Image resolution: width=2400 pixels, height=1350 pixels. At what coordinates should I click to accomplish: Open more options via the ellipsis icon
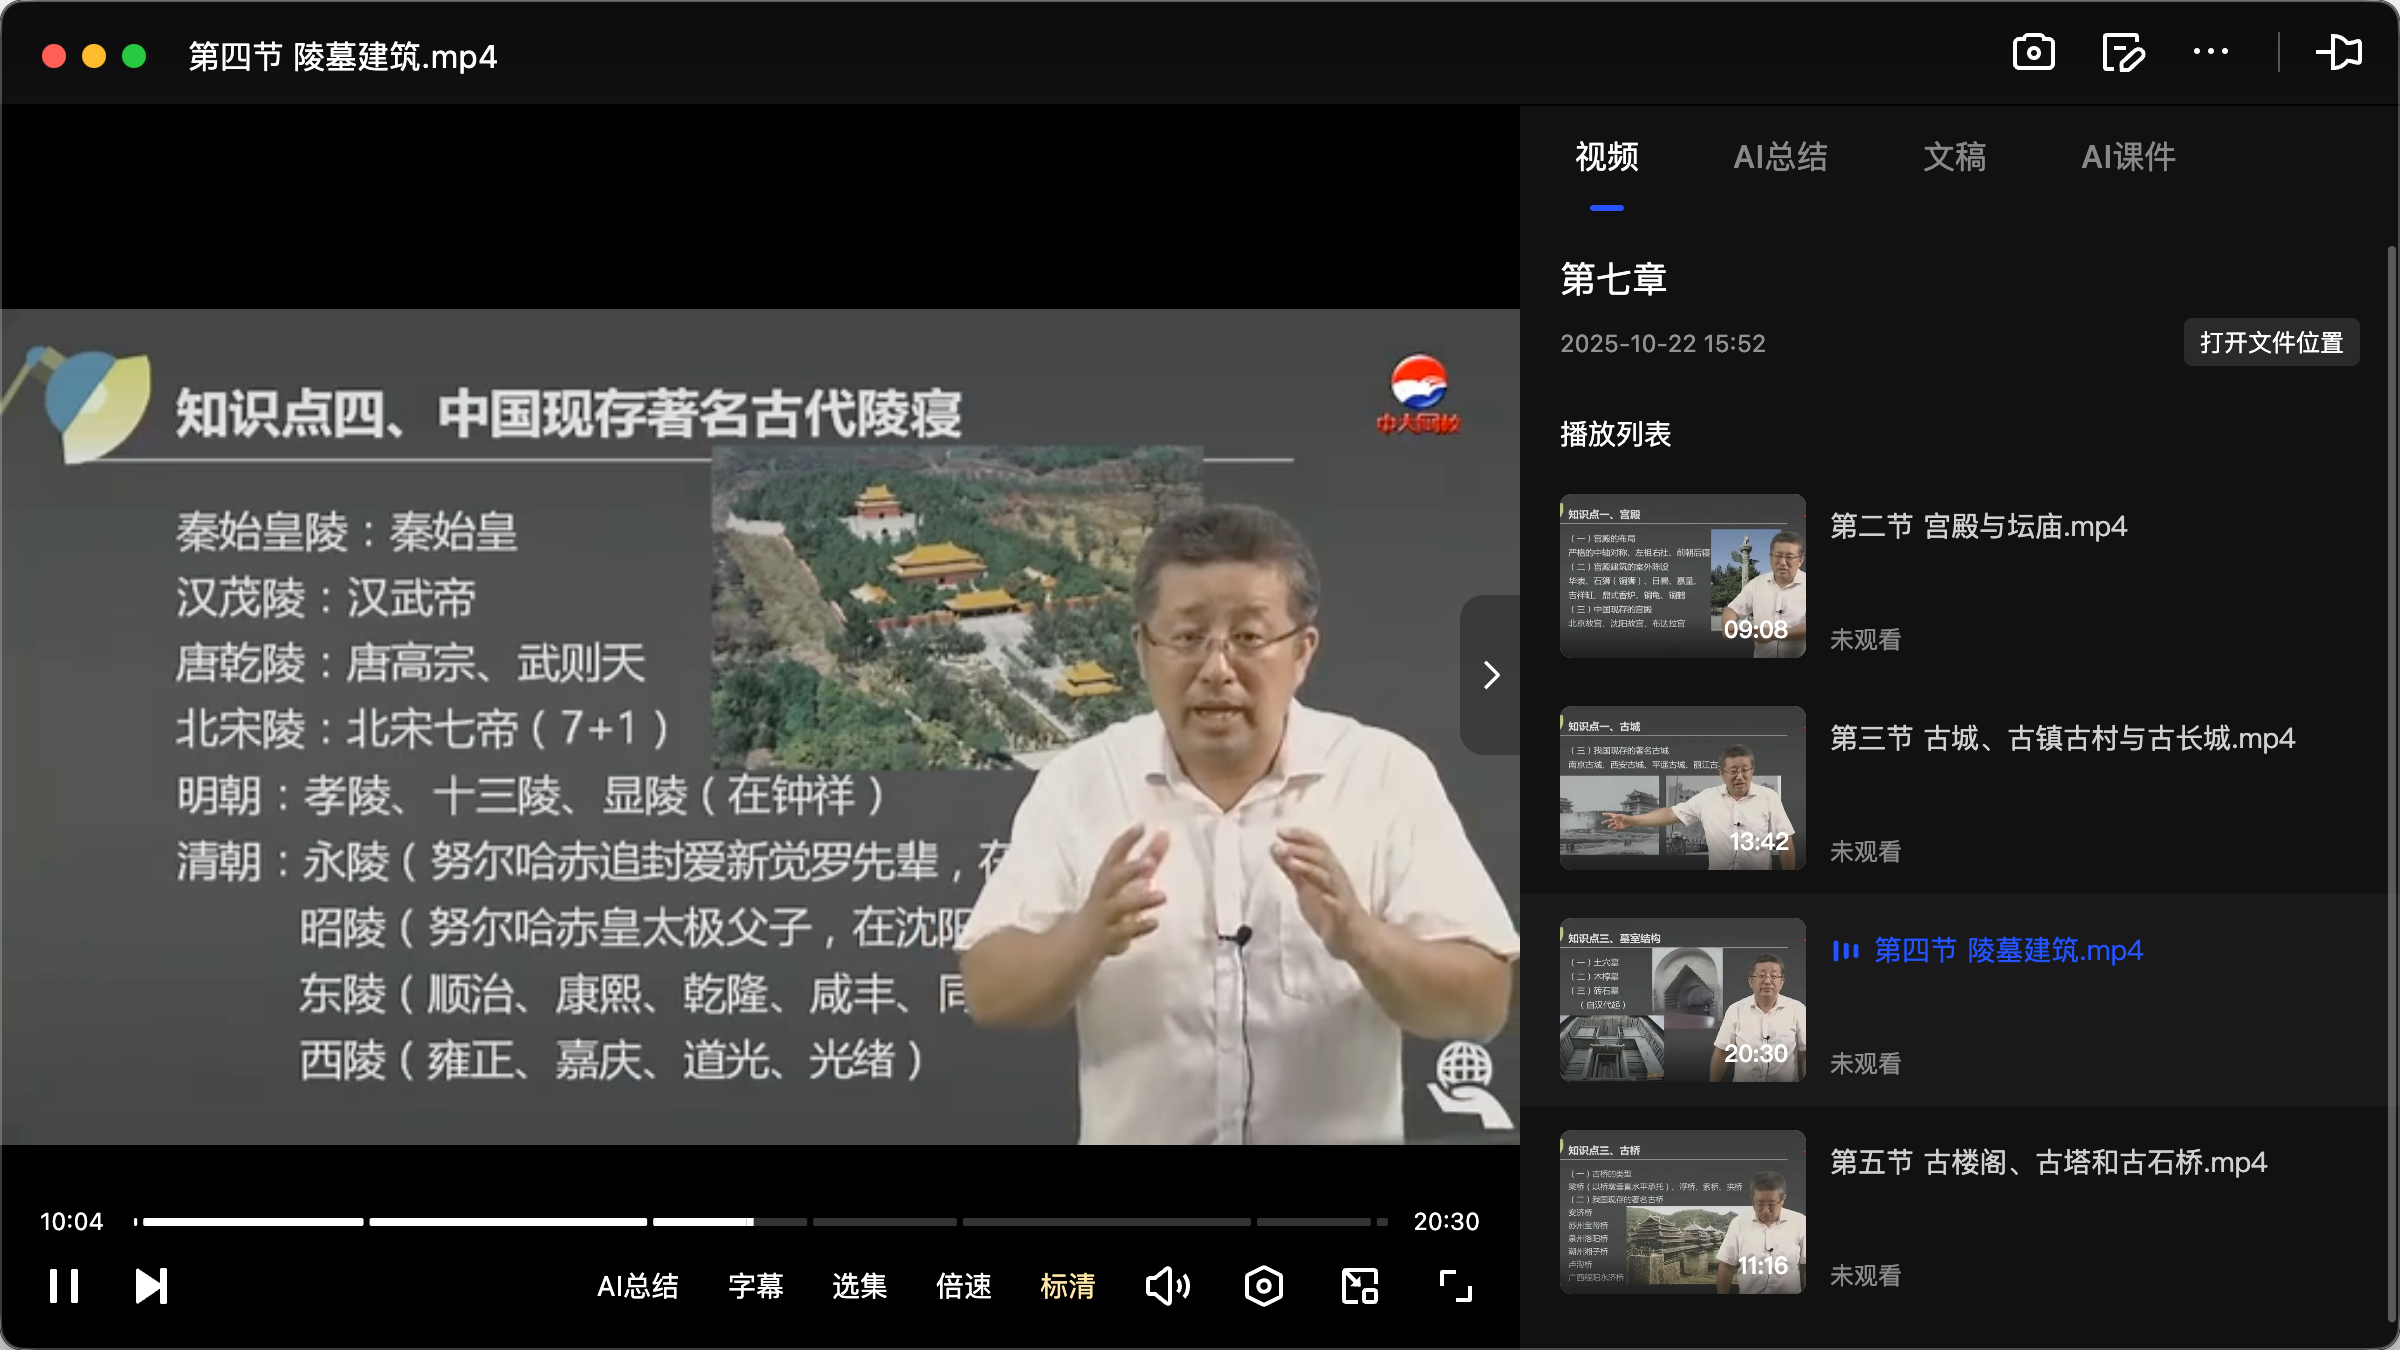pos(2211,53)
